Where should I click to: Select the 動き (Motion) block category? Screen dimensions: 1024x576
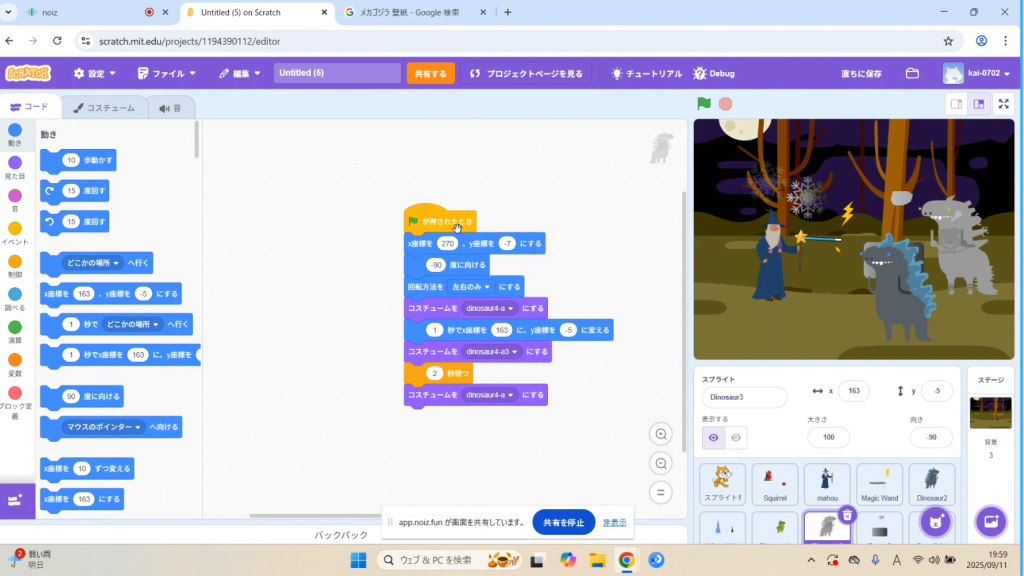point(14,135)
